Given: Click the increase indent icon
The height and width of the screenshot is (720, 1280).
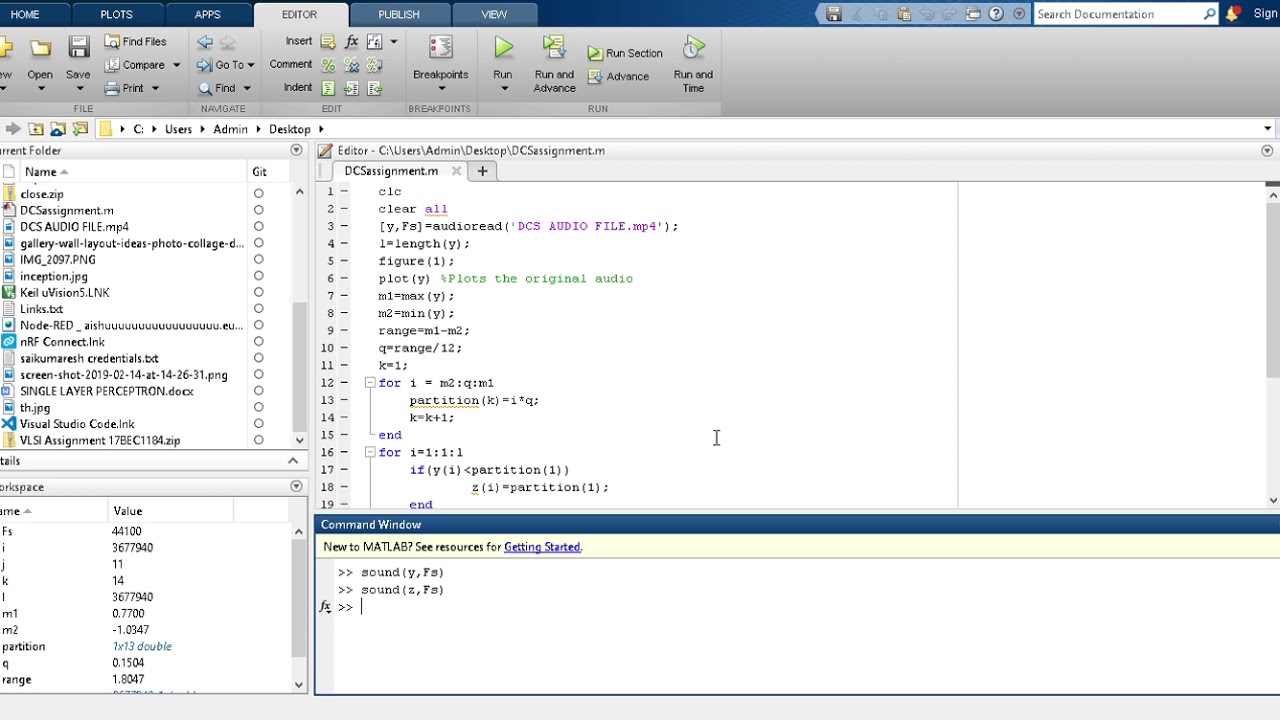Looking at the screenshot, I should tap(351, 88).
